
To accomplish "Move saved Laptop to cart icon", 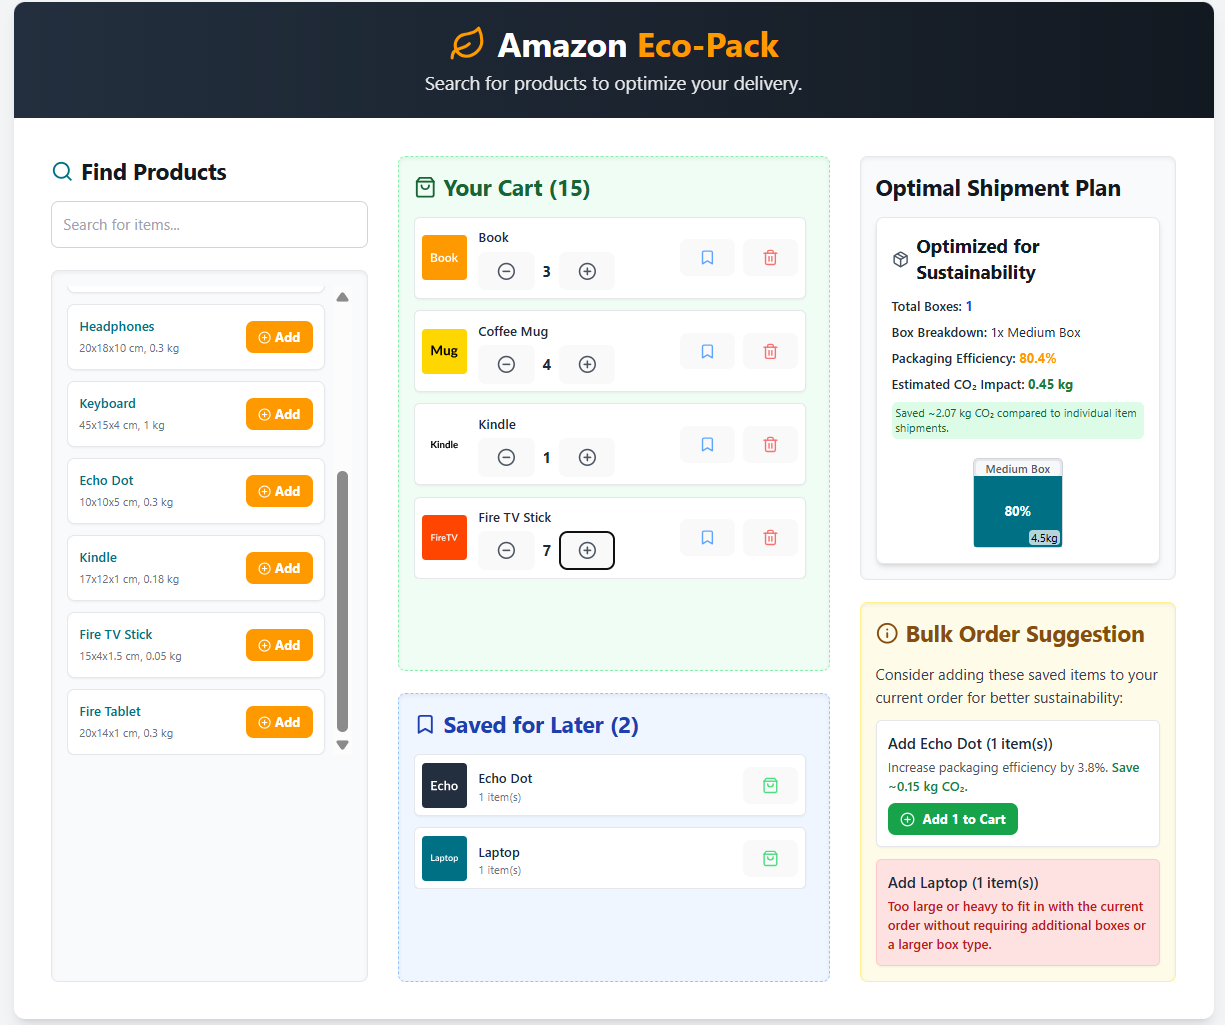I will 770,858.
